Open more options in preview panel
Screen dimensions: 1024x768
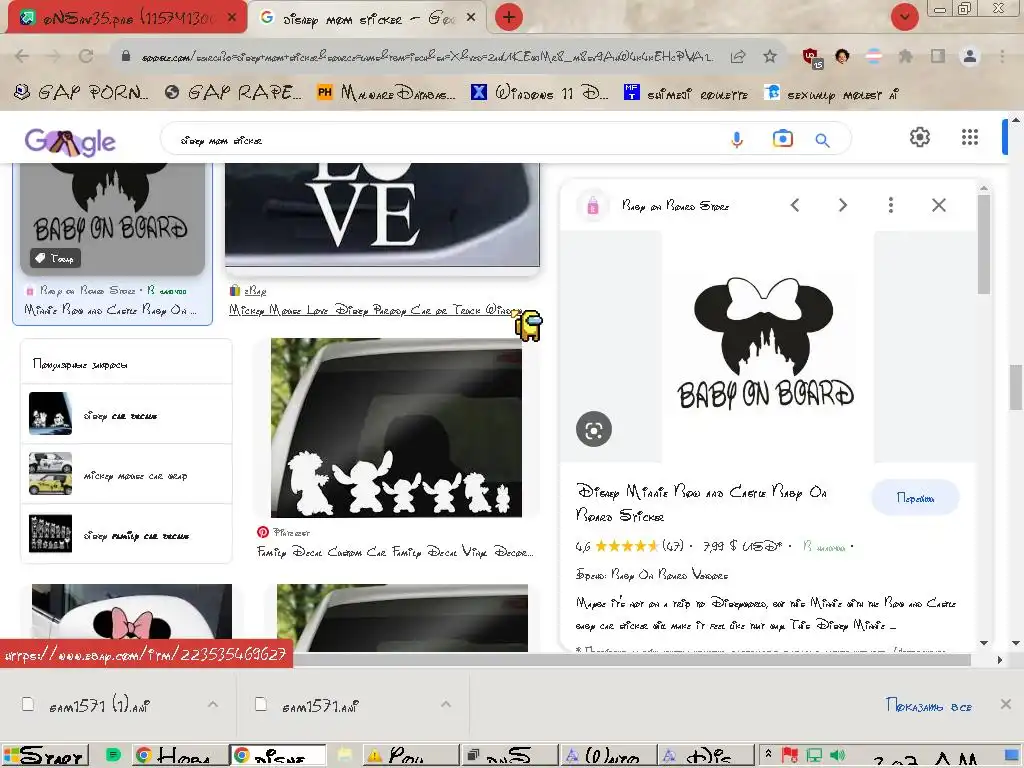(x=891, y=205)
